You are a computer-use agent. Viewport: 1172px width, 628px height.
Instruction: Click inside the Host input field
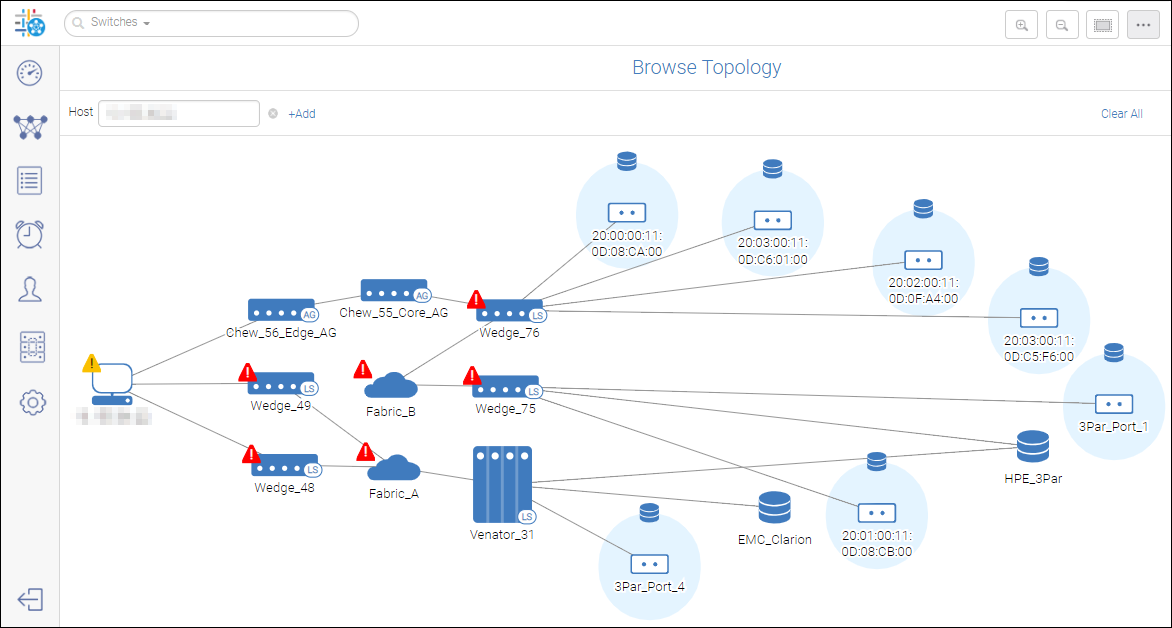178,114
